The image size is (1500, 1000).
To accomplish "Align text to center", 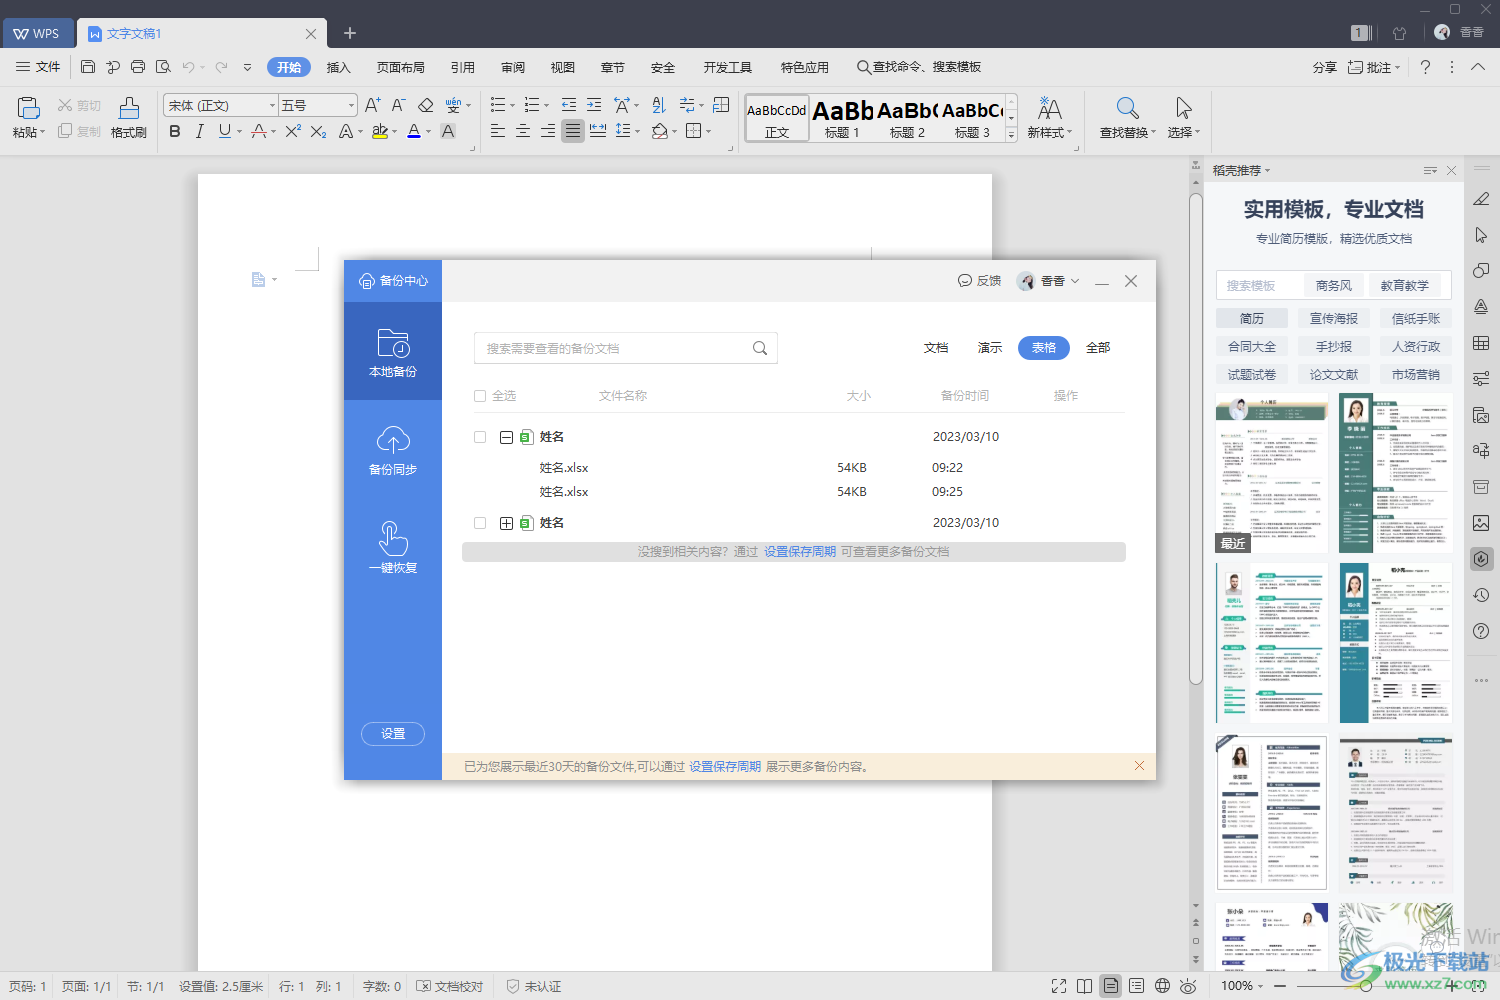I will coord(523,131).
